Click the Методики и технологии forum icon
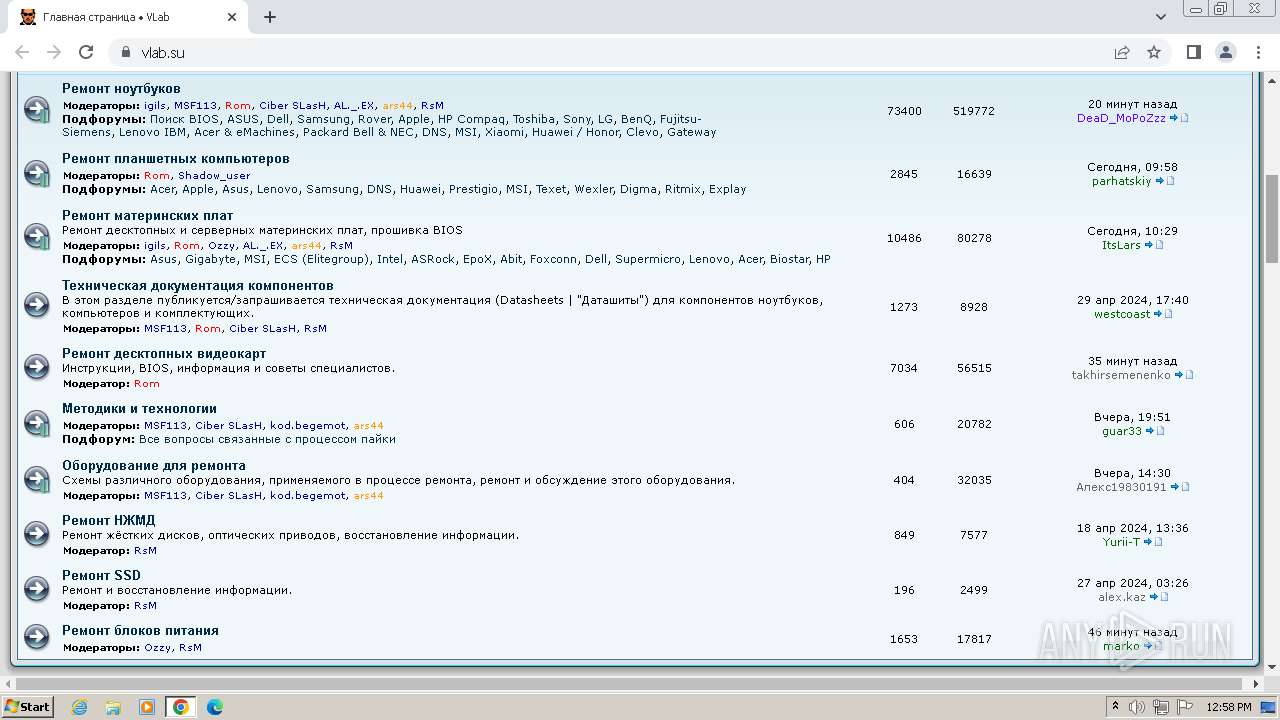1280x720 pixels. point(37,424)
